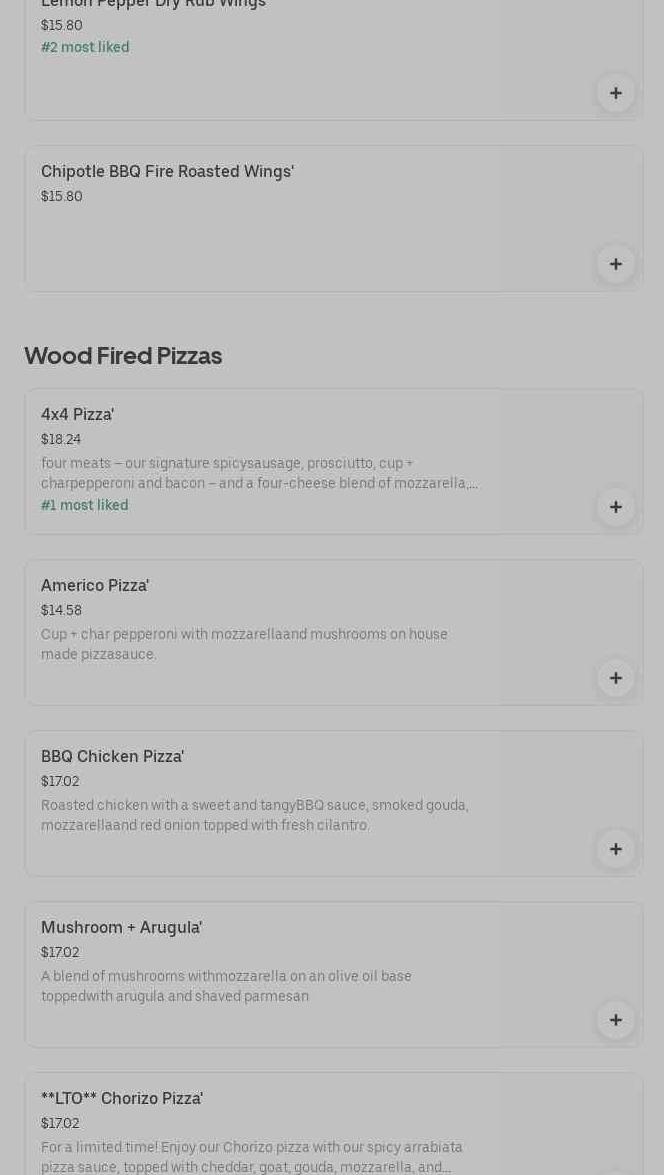Add Lemon Pepper Dry Rub Wings to cart

(615, 93)
